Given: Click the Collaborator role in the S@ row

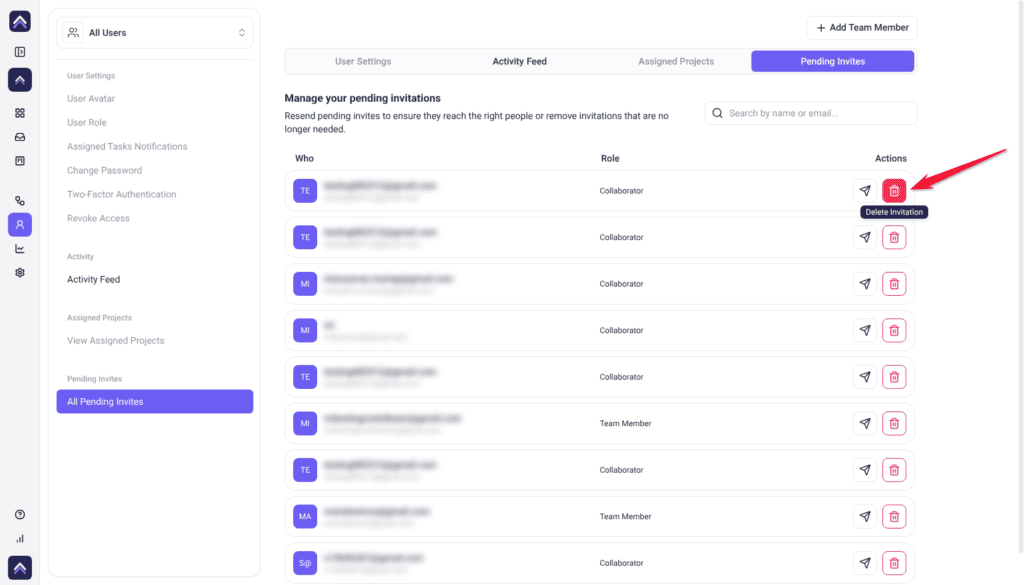Looking at the screenshot, I should click(x=622, y=563).
